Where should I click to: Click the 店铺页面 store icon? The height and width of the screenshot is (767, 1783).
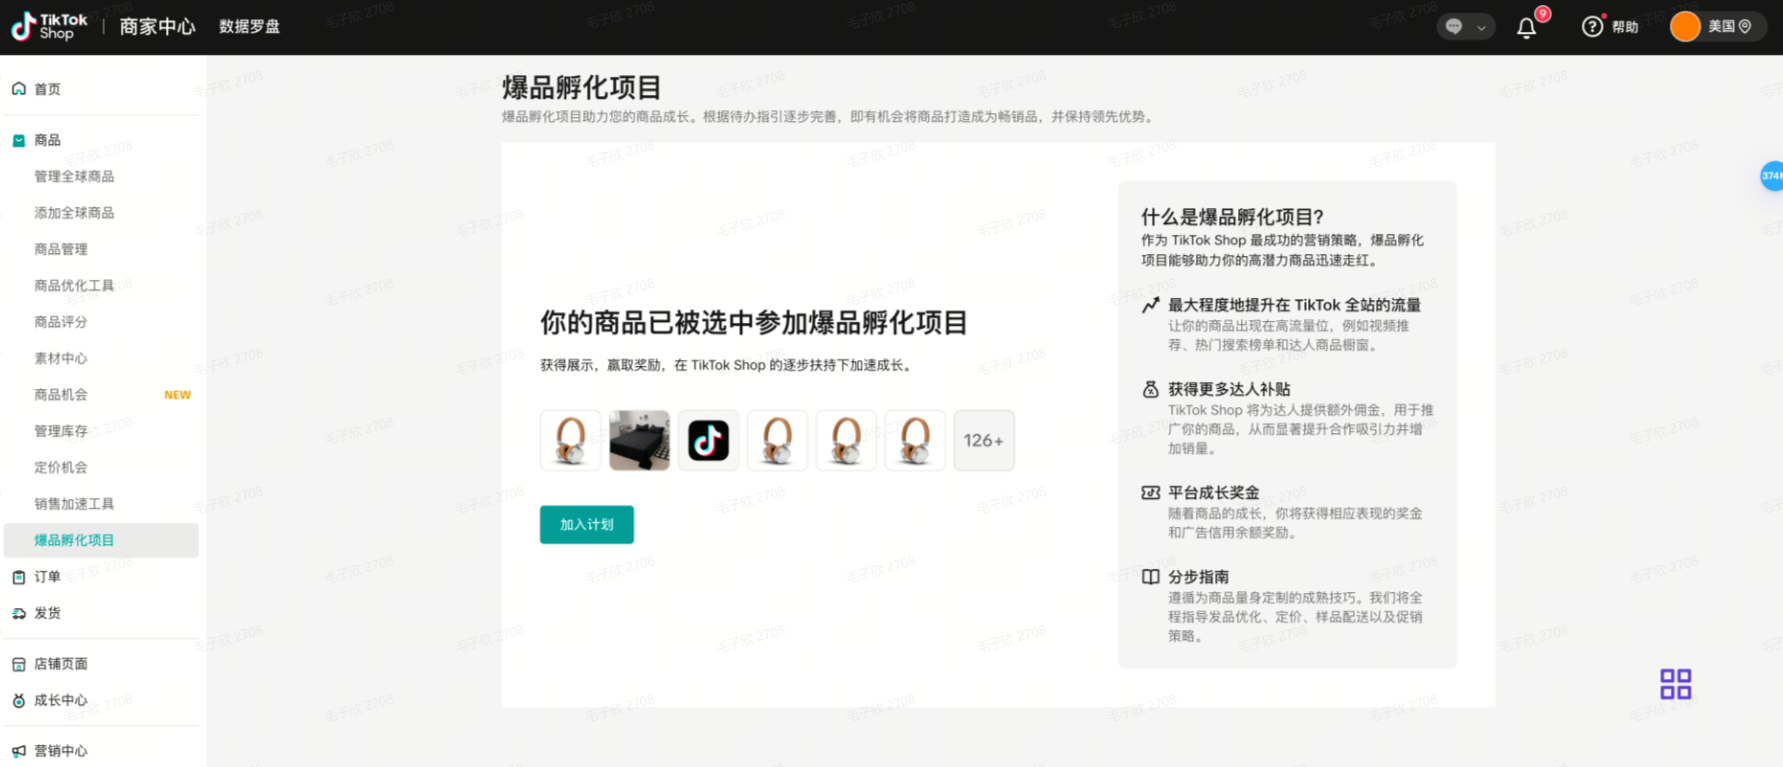coord(19,664)
